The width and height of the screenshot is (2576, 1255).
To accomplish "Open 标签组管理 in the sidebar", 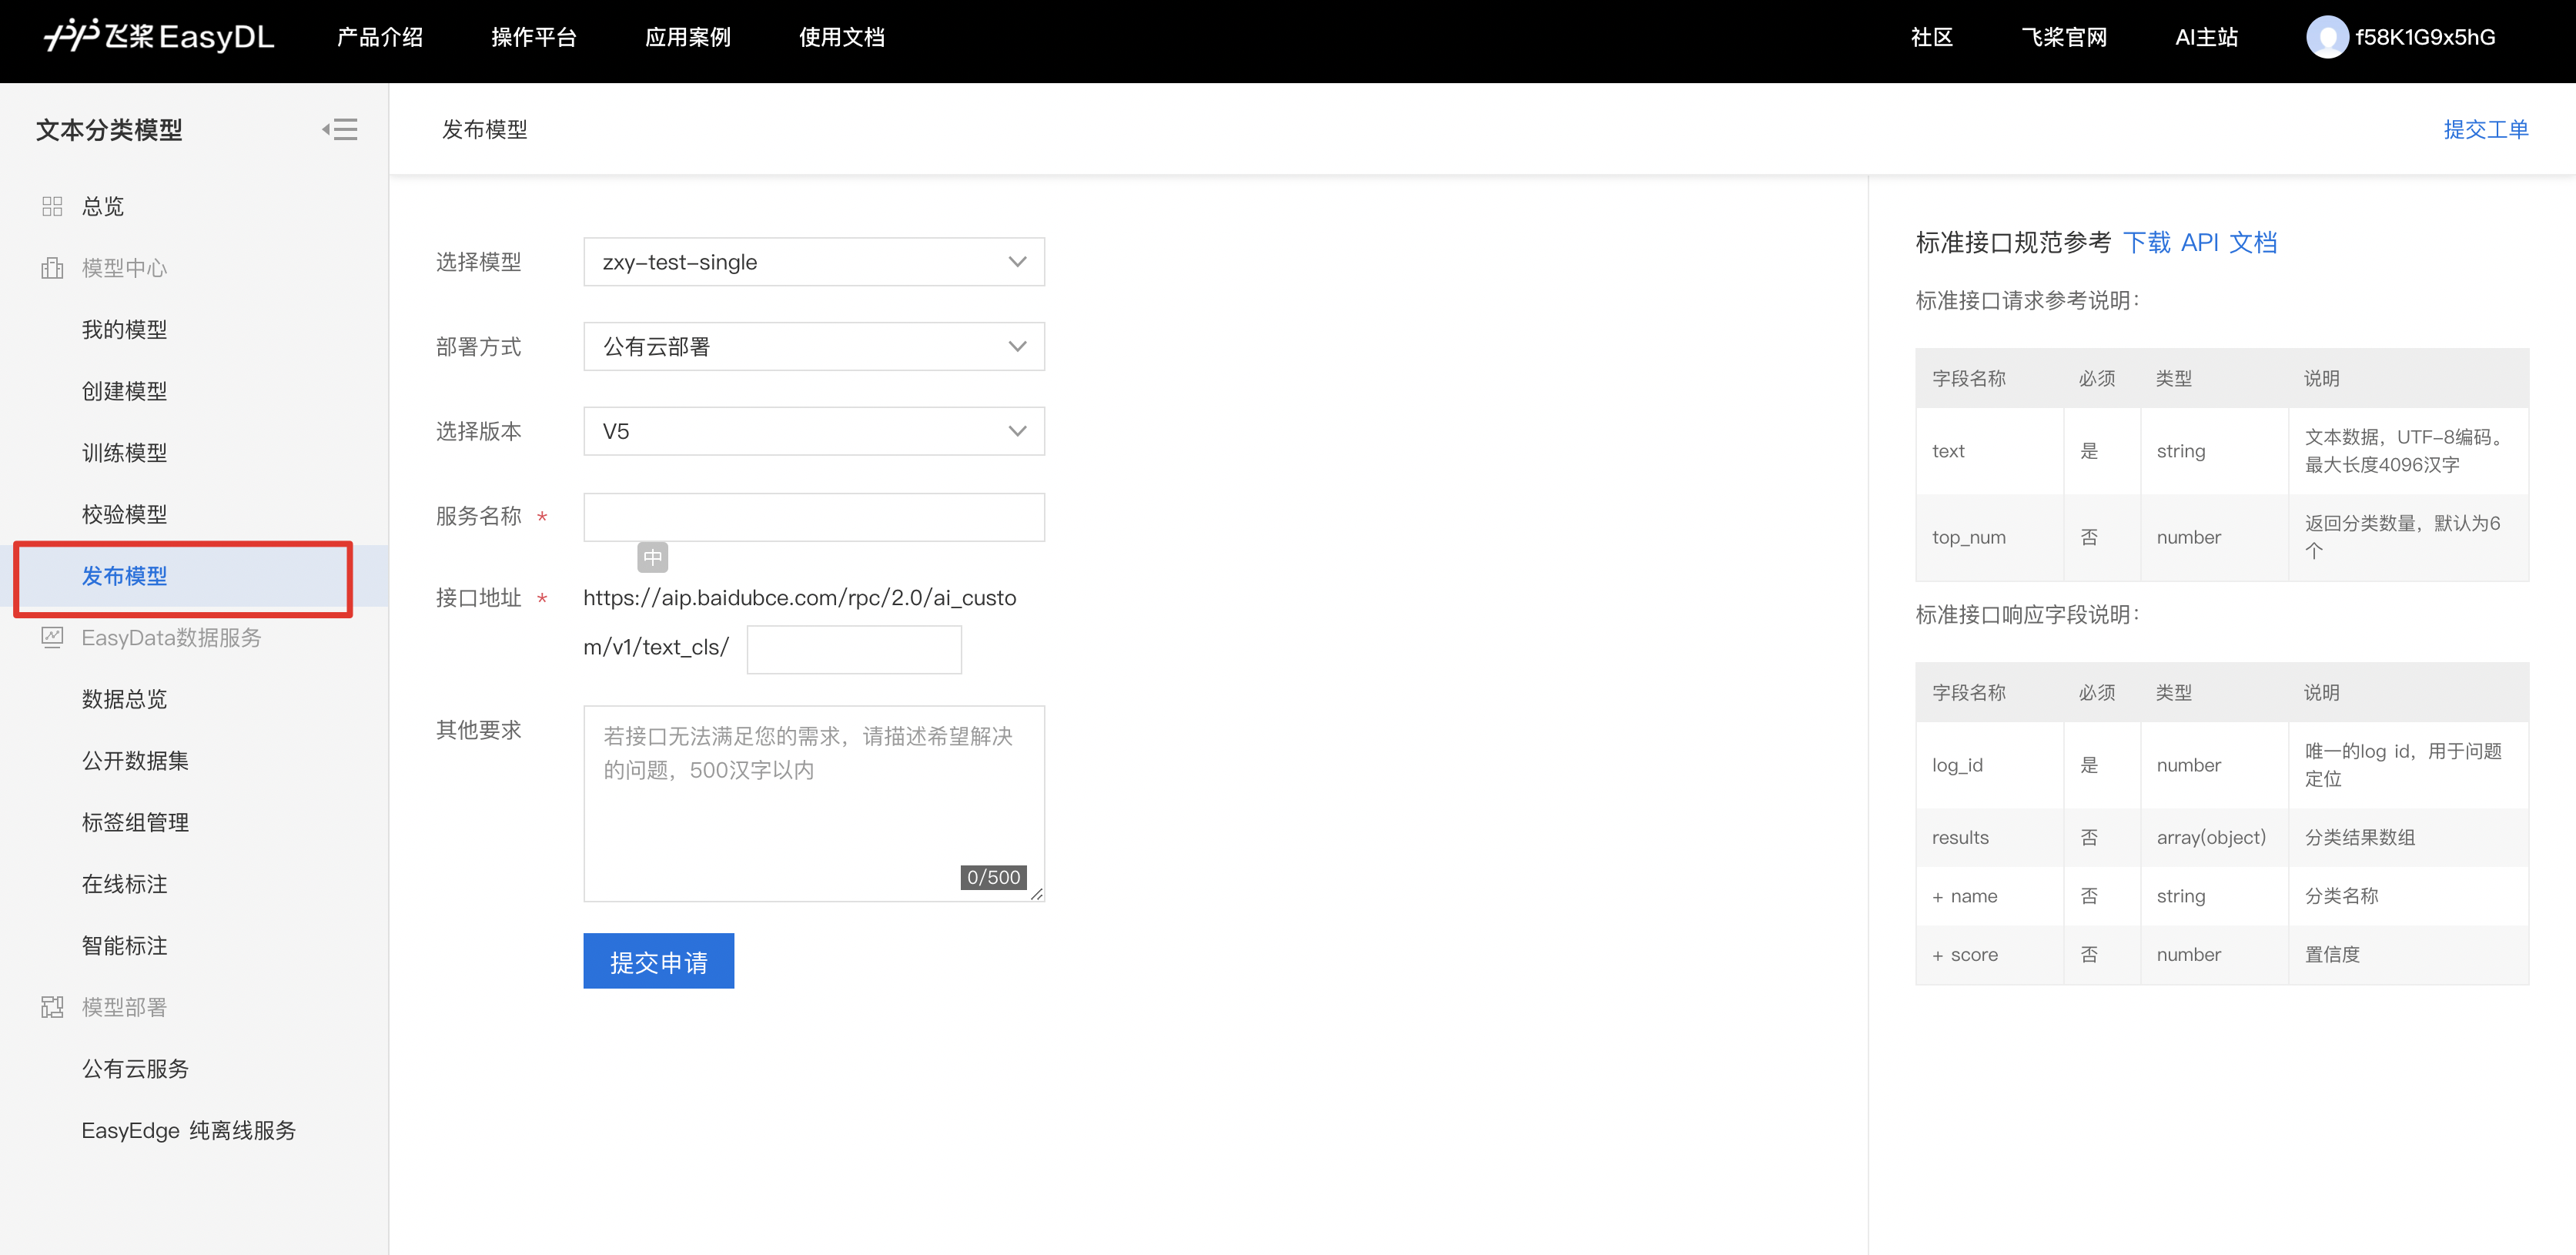I will click(x=135, y=823).
